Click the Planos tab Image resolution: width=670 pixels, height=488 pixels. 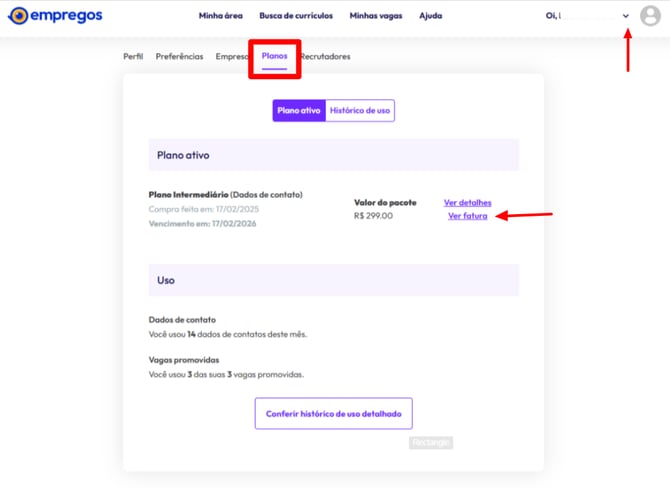click(275, 57)
